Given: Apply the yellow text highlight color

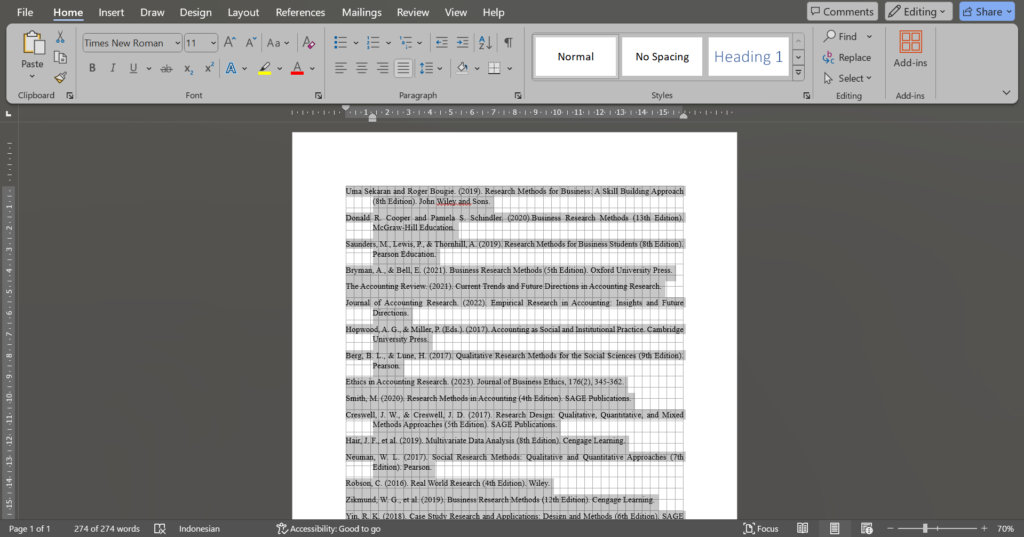Looking at the screenshot, I should [x=264, y=69].
